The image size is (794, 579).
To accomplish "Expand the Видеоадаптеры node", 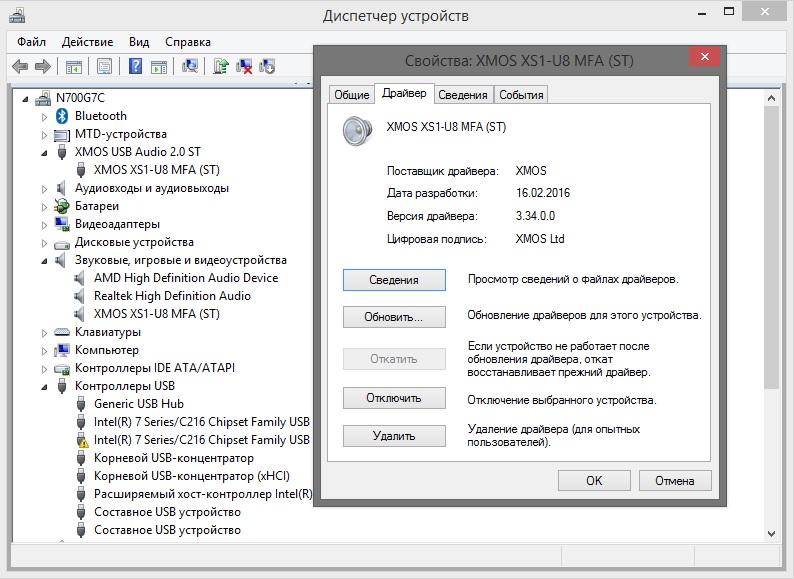I will click(x=45, y=225).
